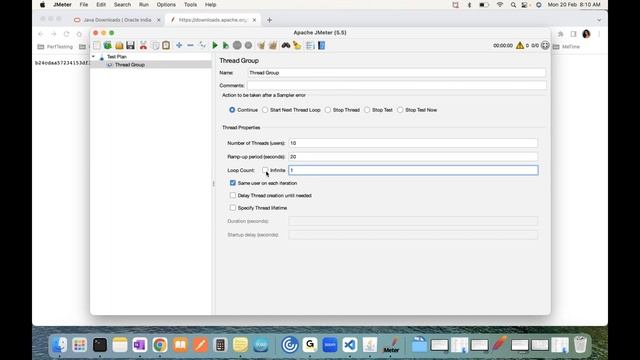The height and width of the screenshot is (360, 640).
Task: Select the Stop Test radio button
Action: coord(367,110)
